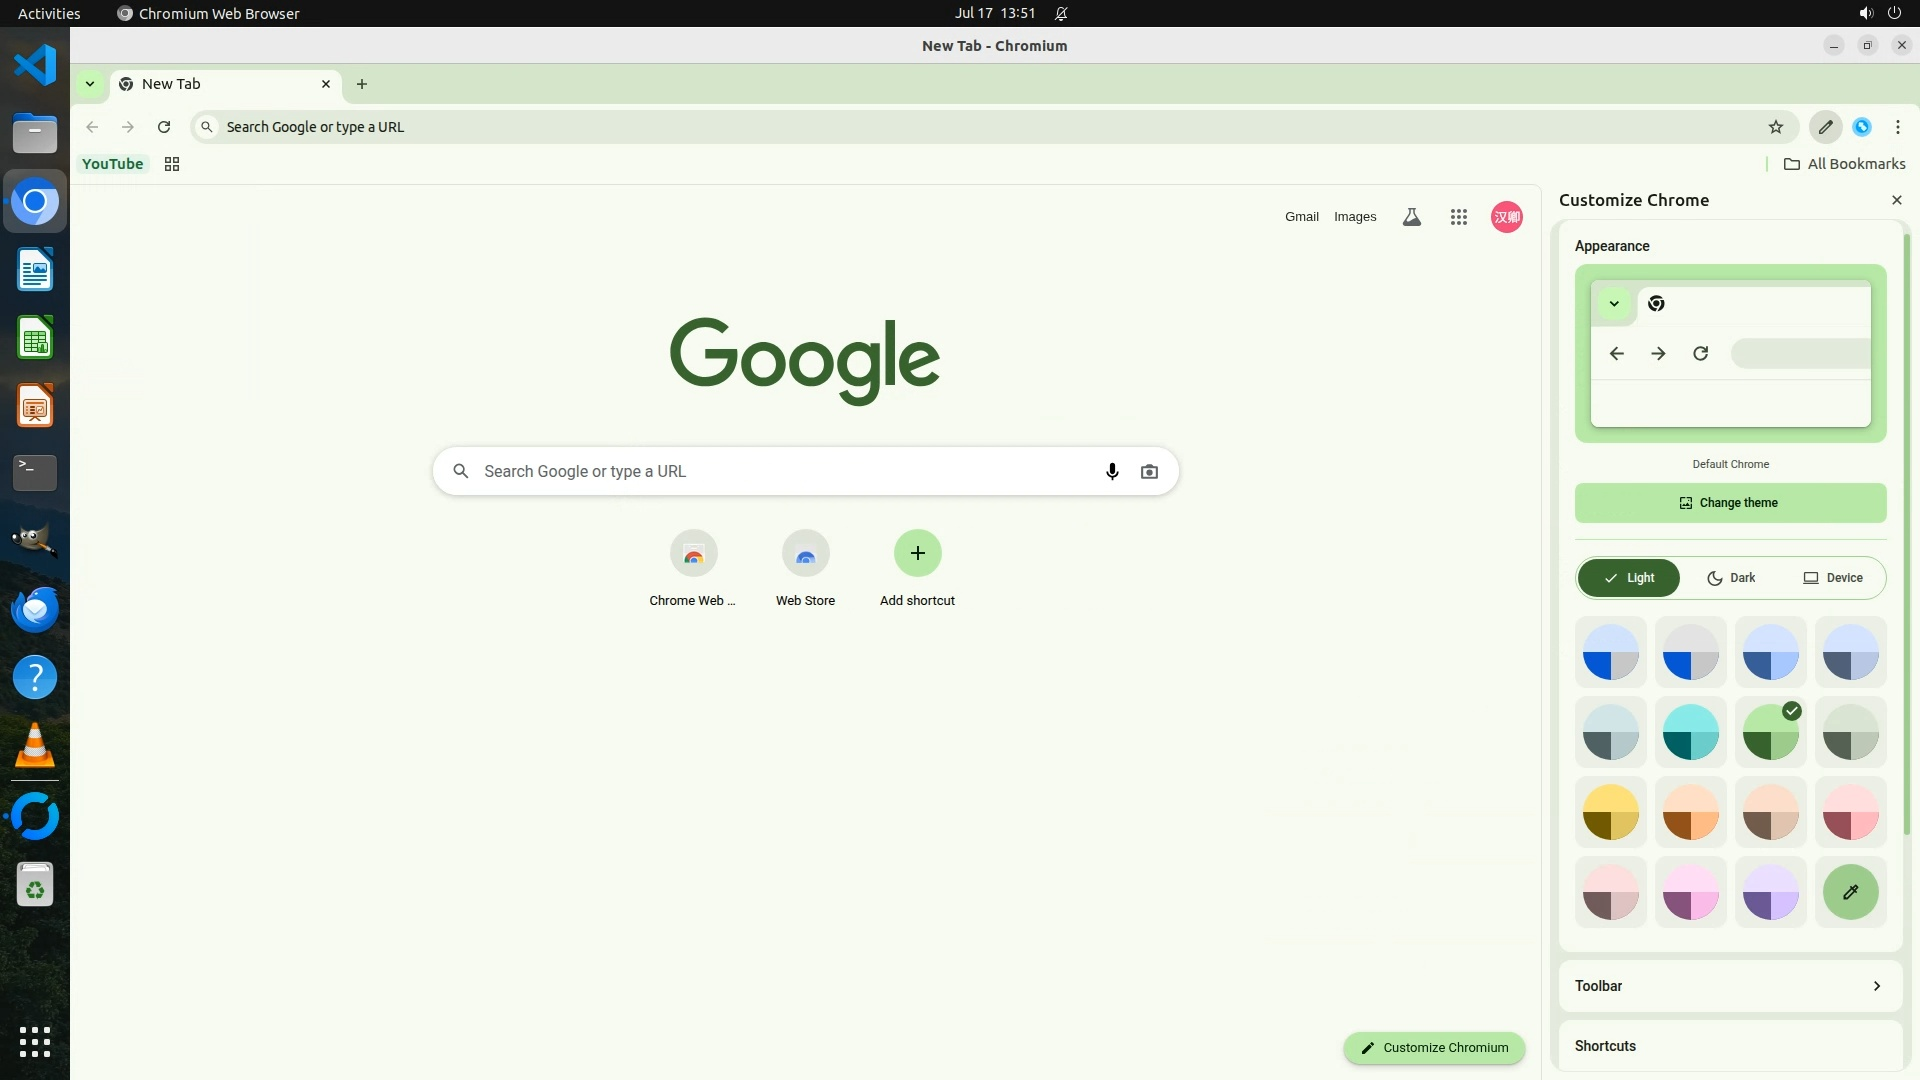
Task: Switch to Dark mode
Action: pos(1731,578)
